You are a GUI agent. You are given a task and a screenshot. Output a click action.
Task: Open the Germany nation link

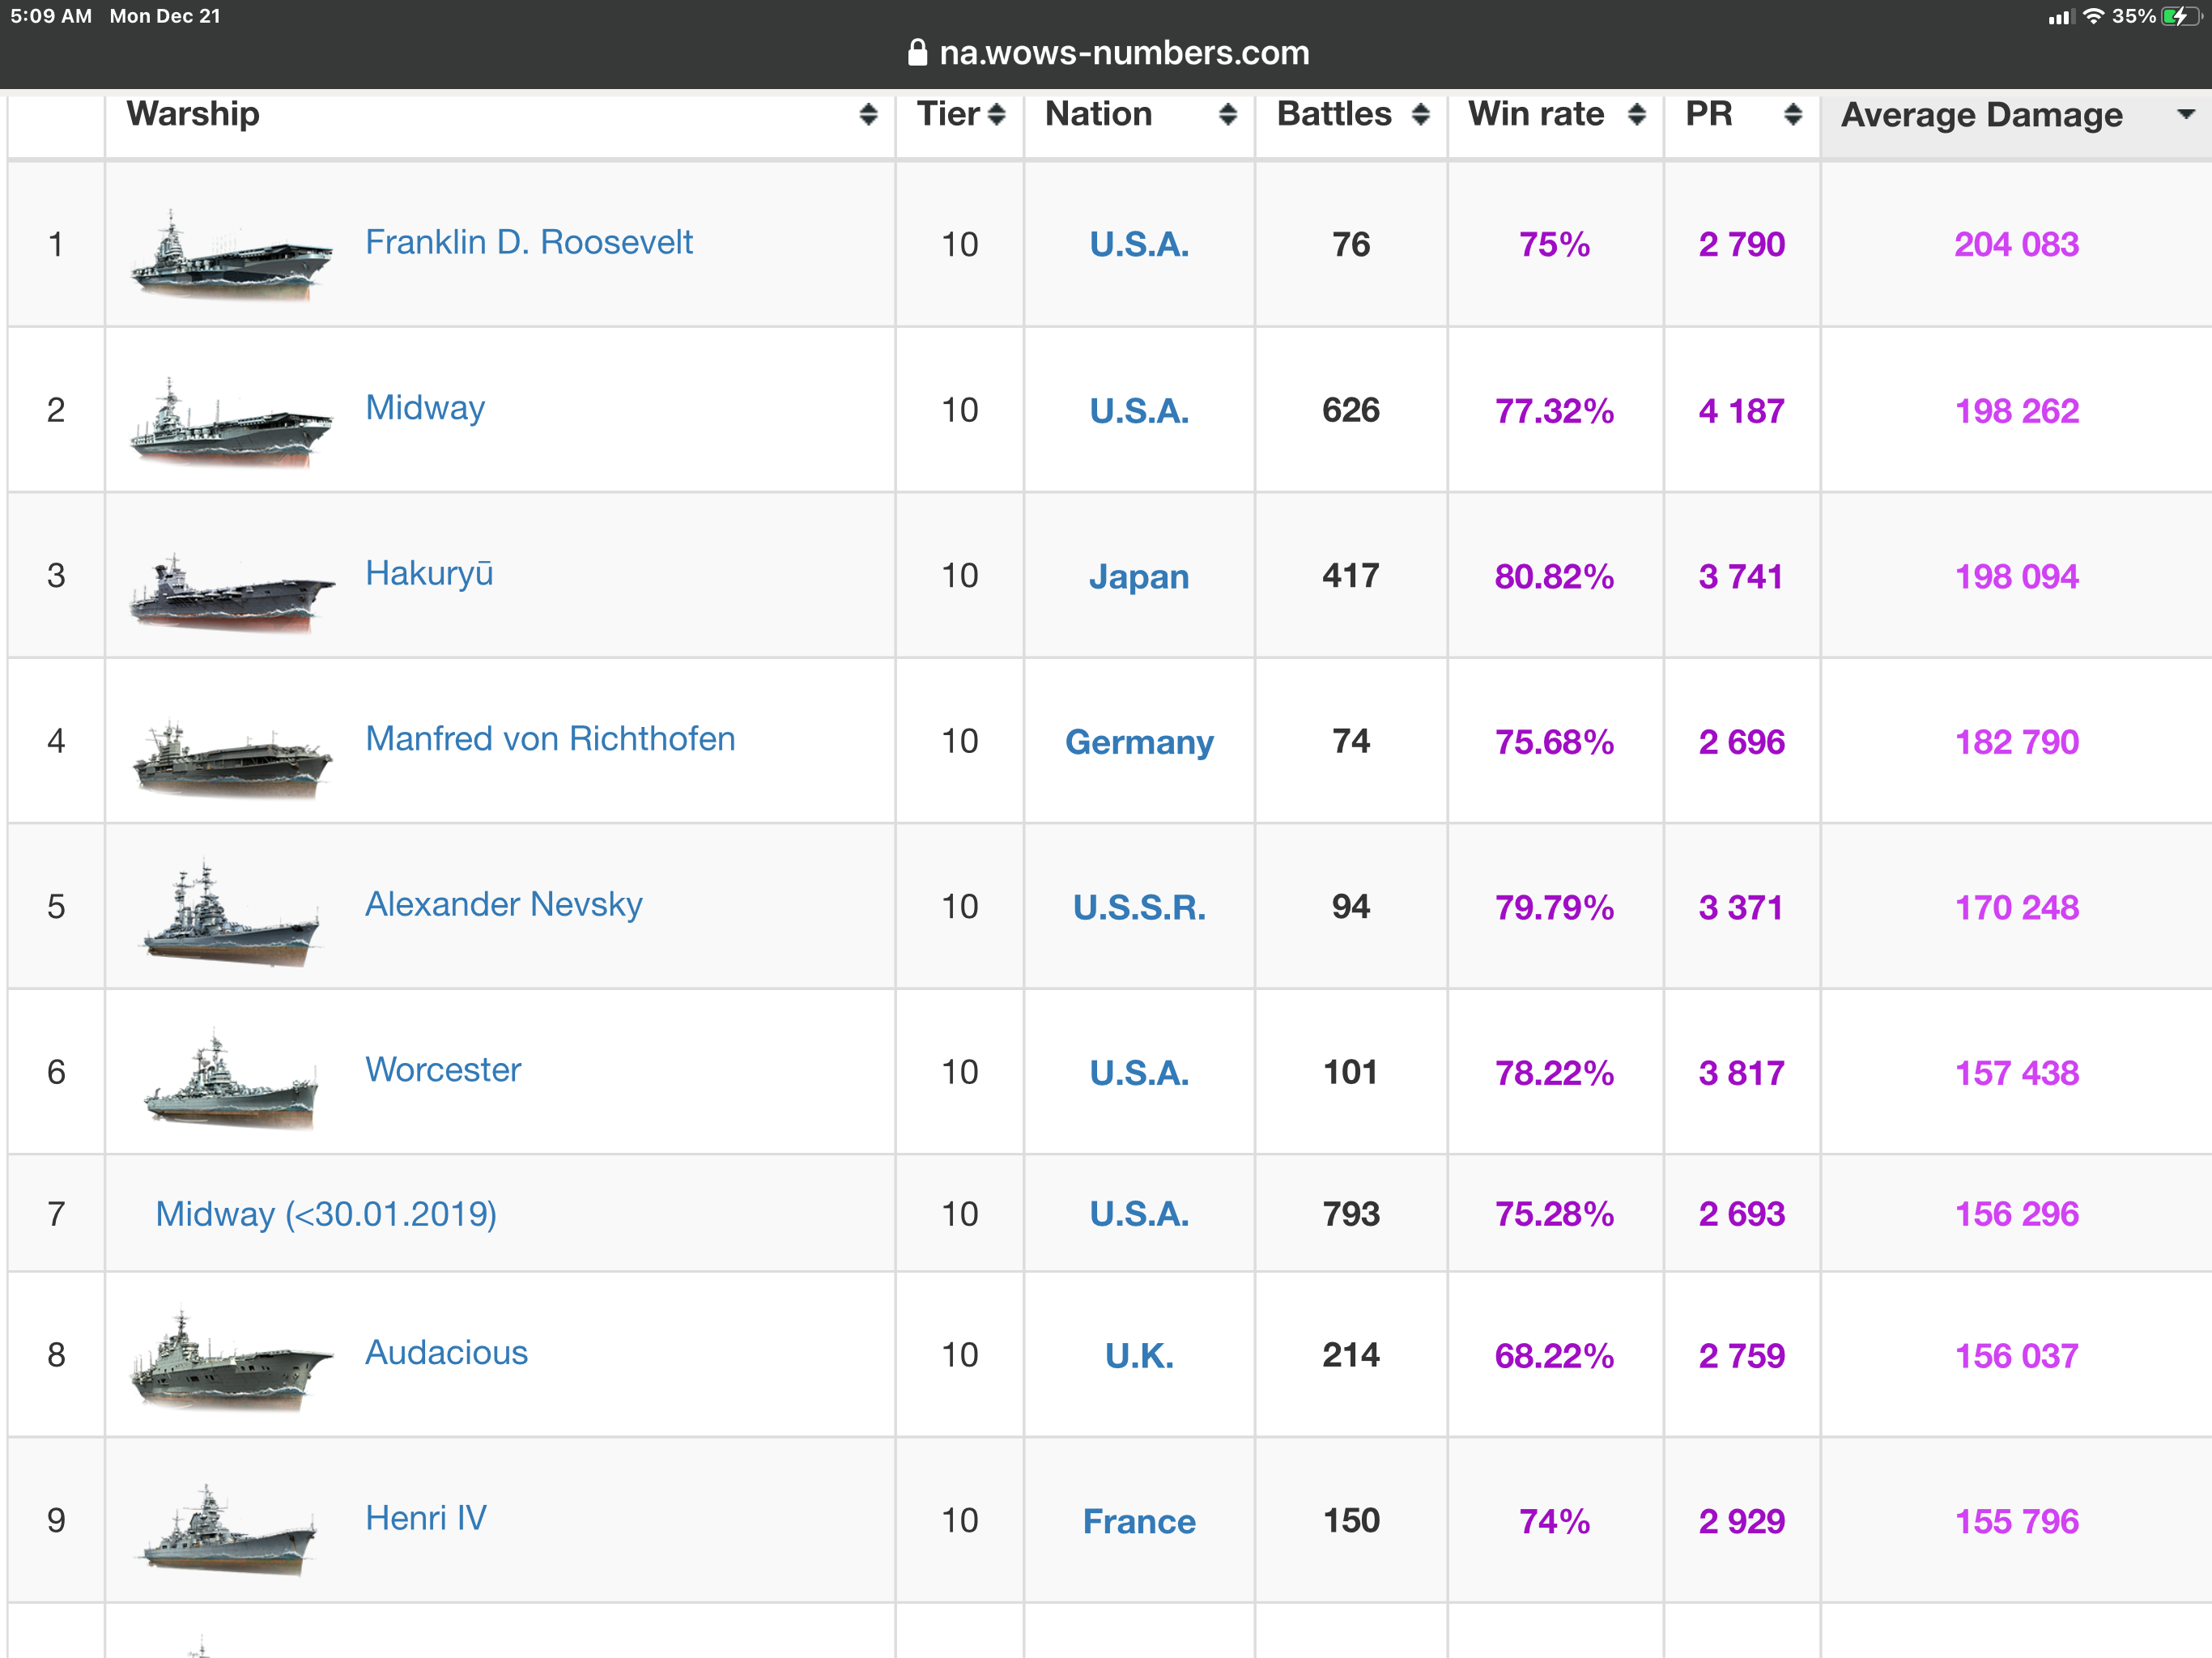pos(1139,742)
